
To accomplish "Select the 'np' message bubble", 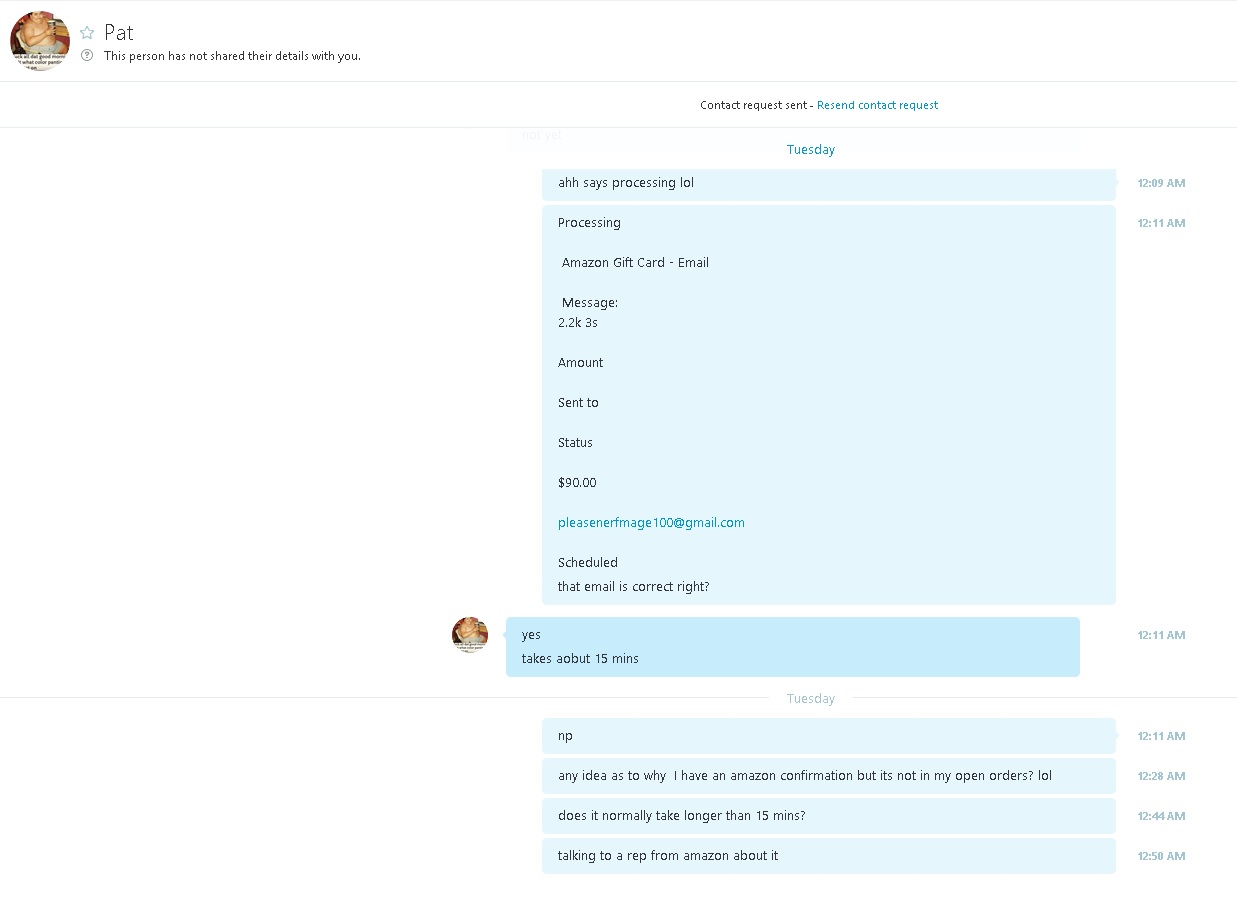I will (x=829, y=736).
